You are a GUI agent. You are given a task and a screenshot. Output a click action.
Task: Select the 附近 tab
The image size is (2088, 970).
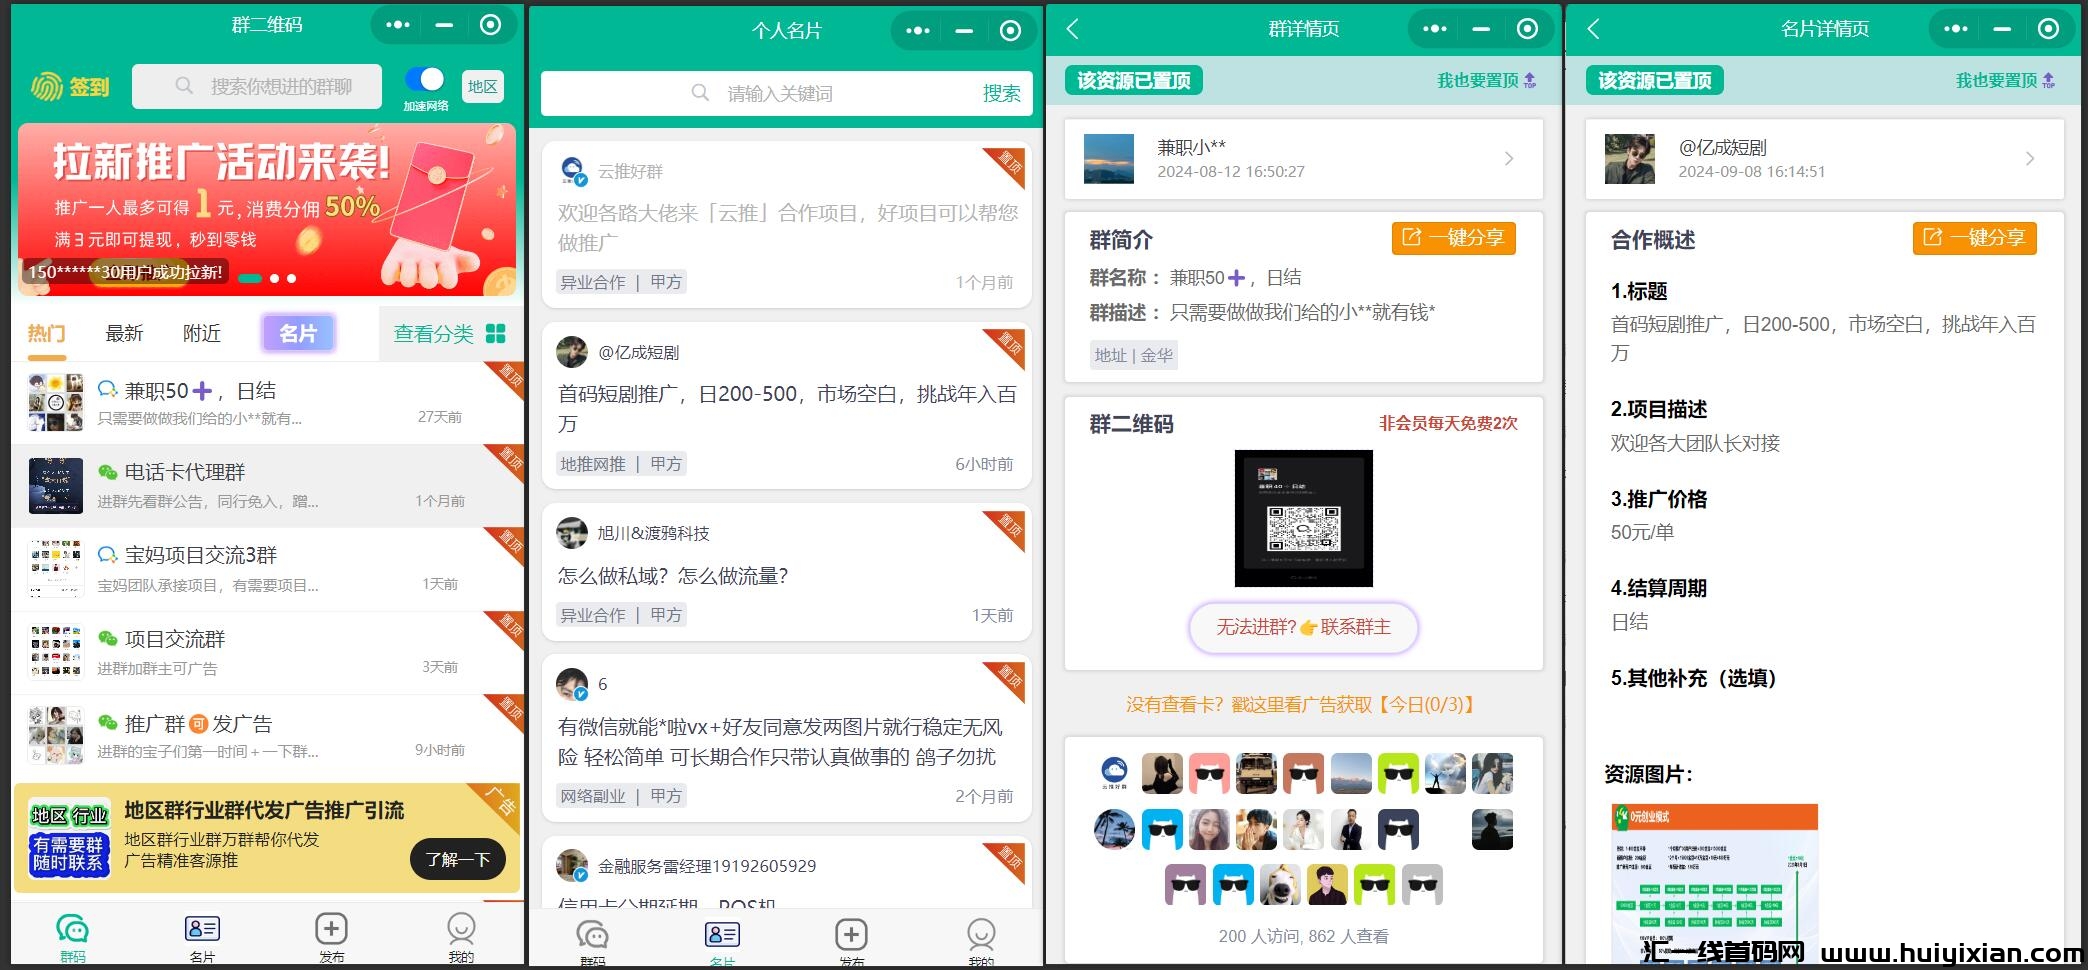pos(201,333)
